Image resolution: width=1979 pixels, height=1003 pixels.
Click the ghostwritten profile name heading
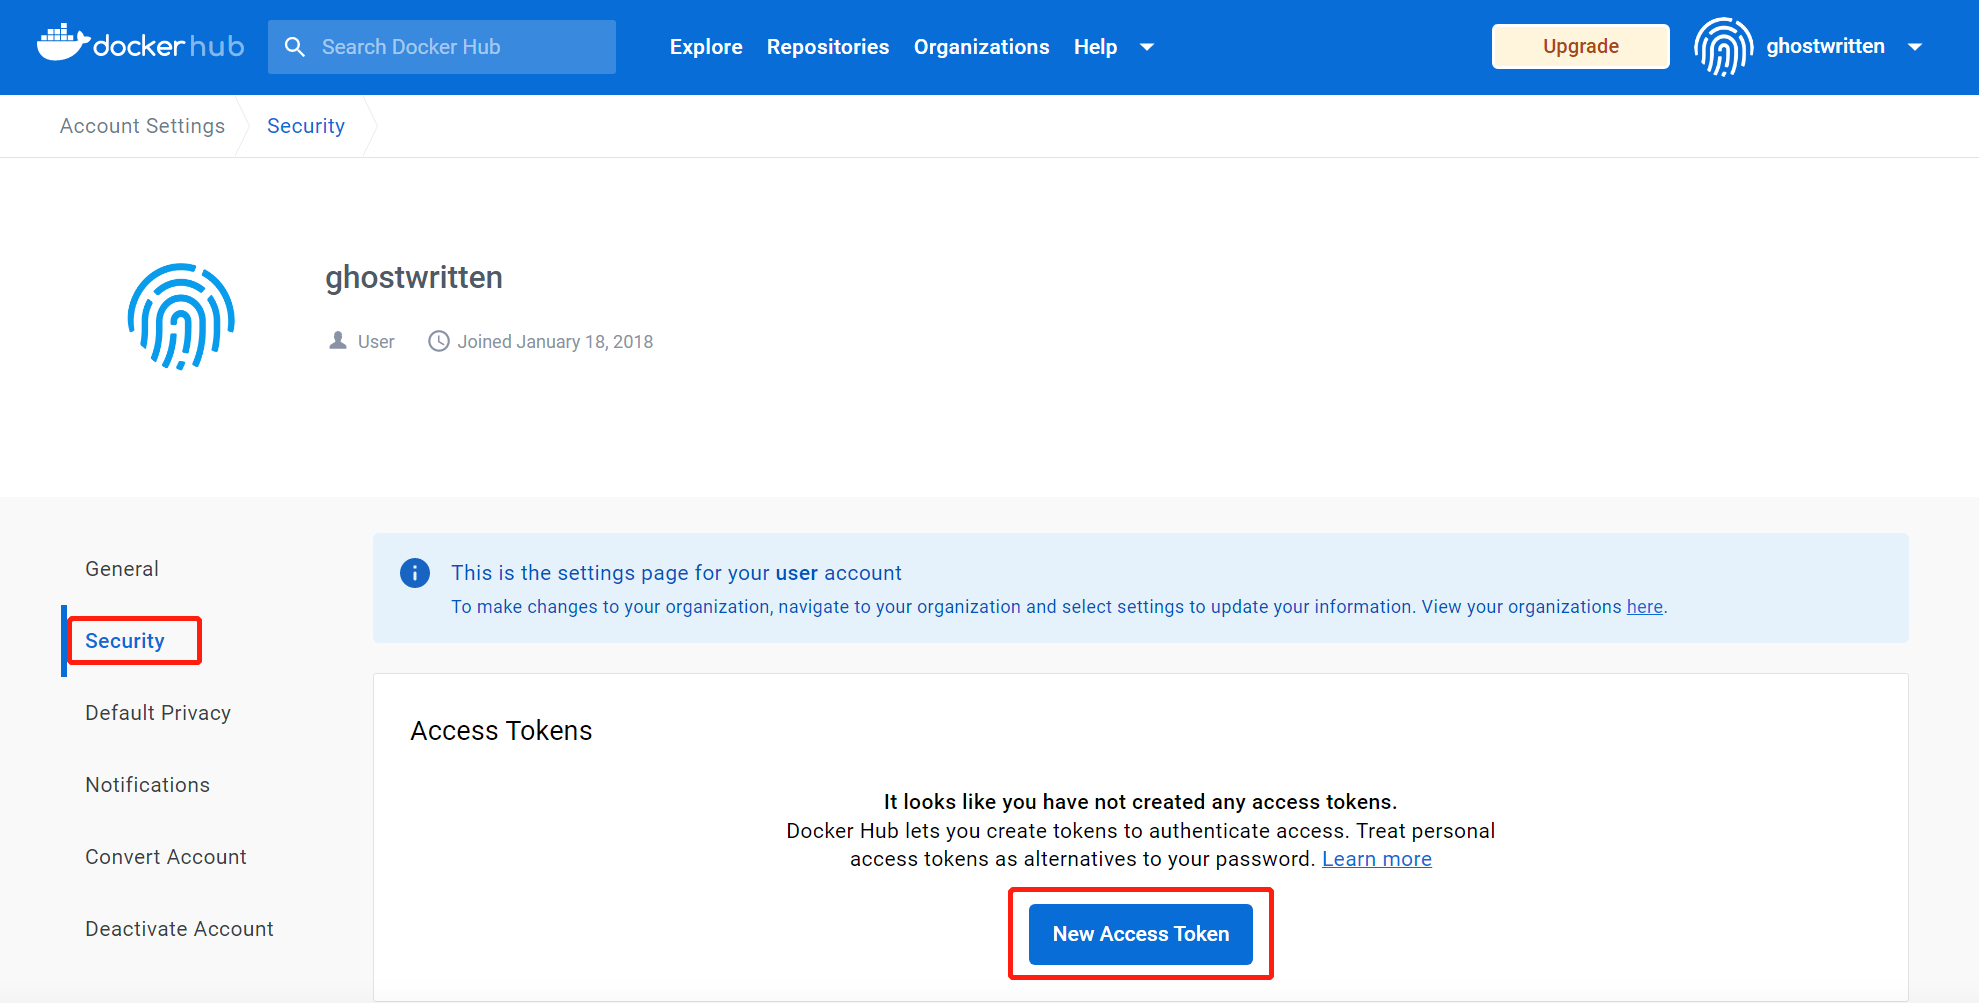coord(414,277)
